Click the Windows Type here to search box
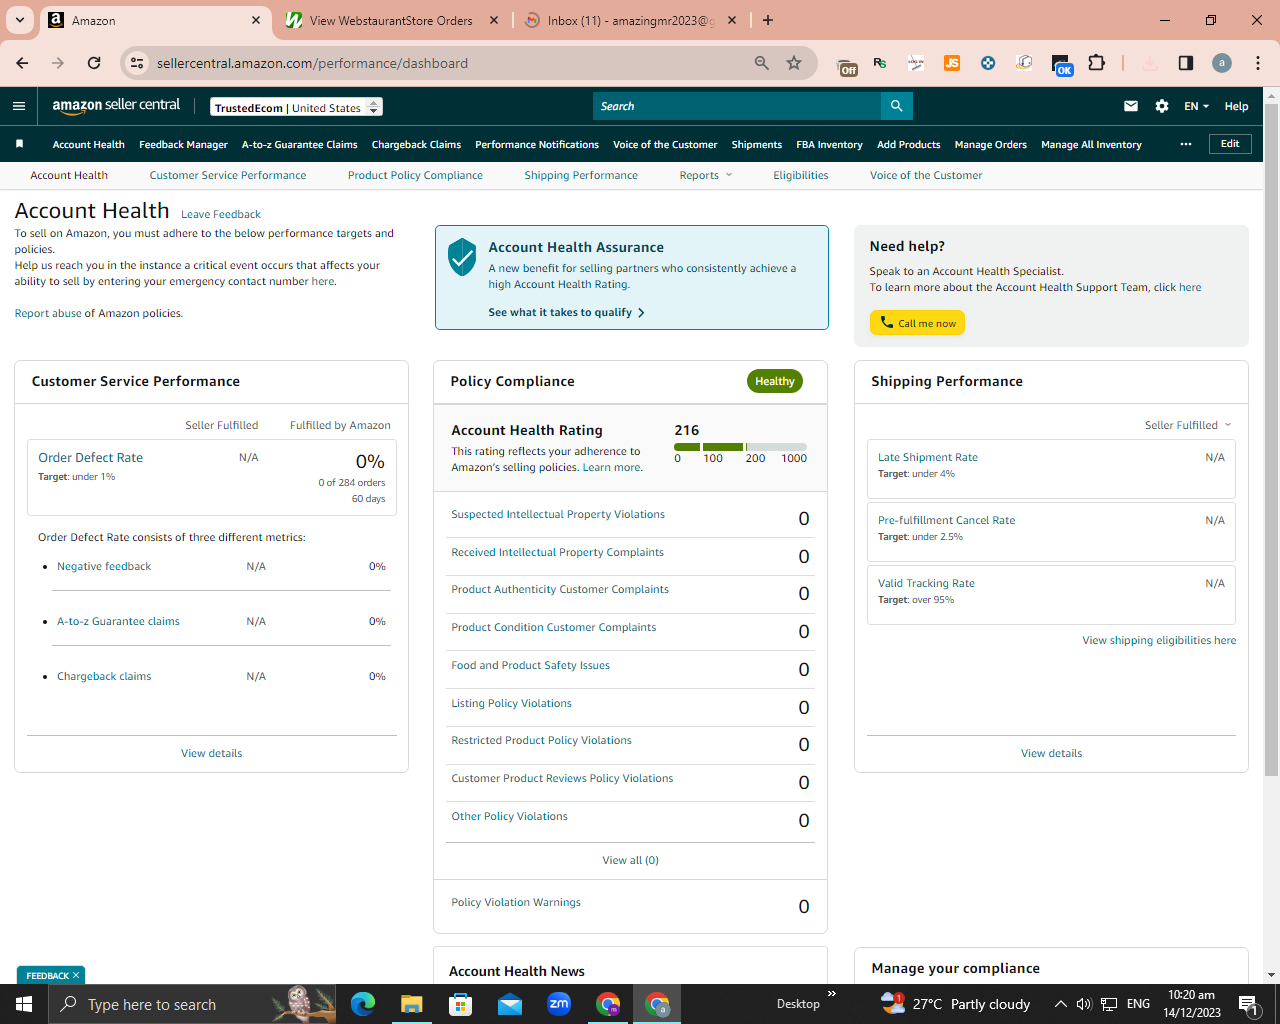The height and width of the screenshot is (1024, 1280). point(192,1004)
